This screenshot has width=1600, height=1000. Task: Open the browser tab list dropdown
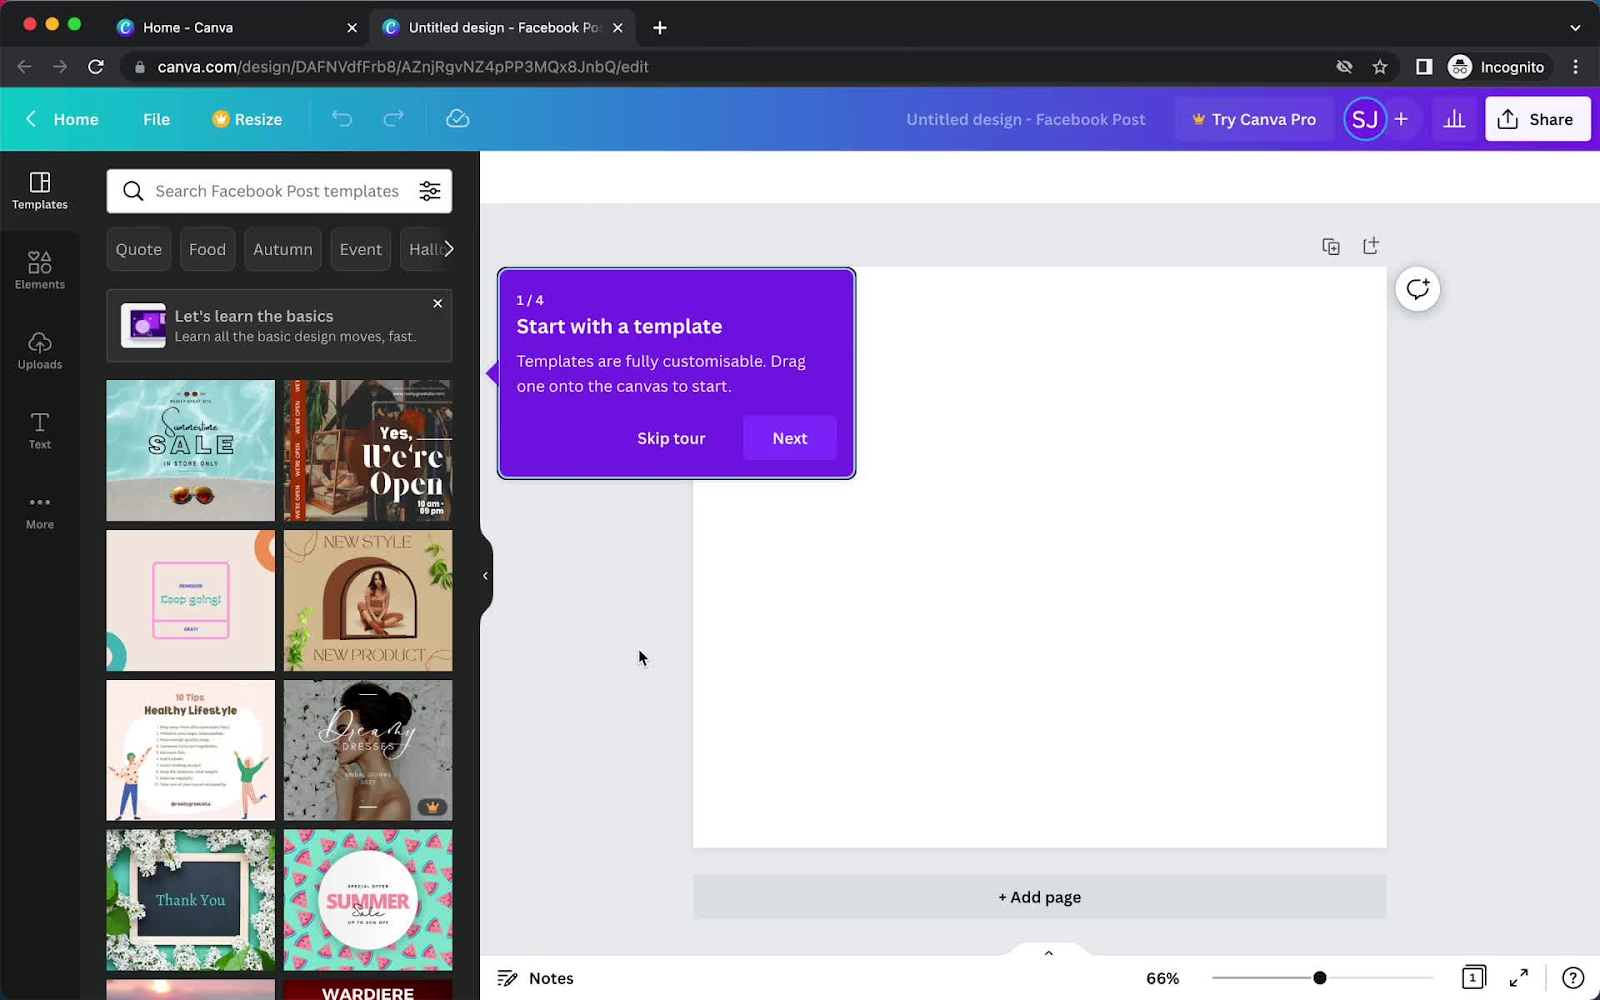[1575, 28]
